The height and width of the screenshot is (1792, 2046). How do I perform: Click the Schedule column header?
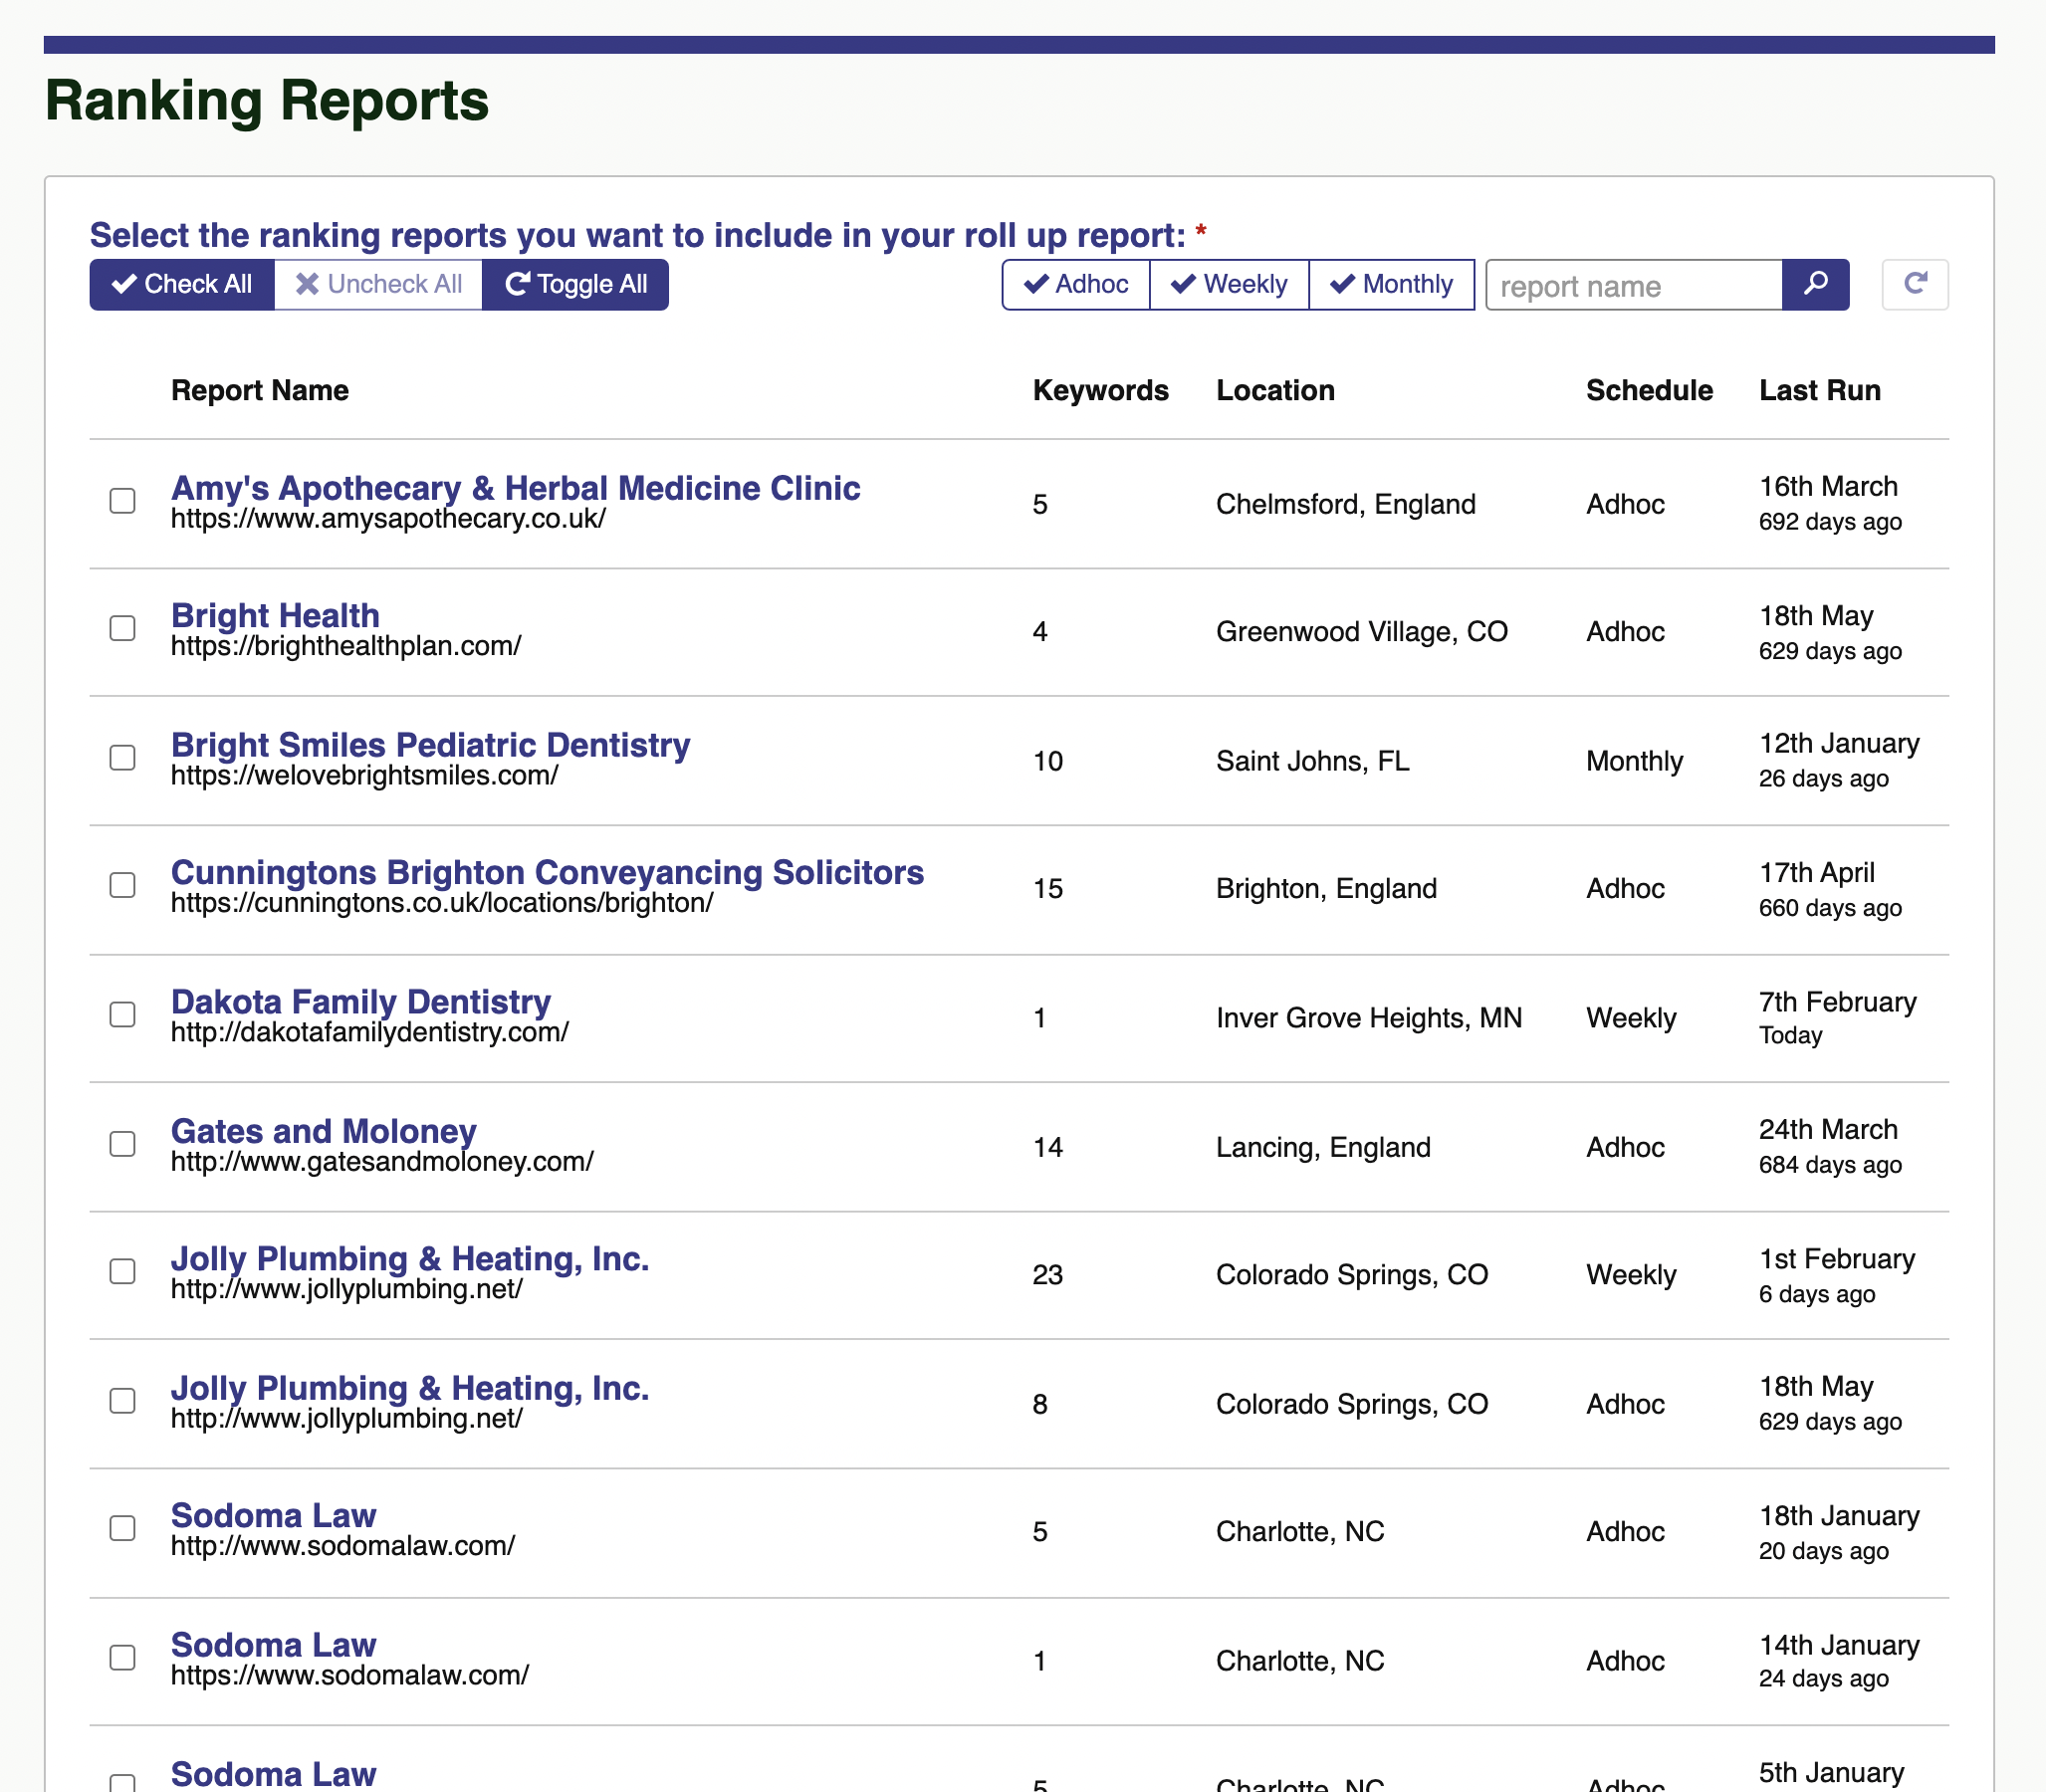coord(1649,390)
